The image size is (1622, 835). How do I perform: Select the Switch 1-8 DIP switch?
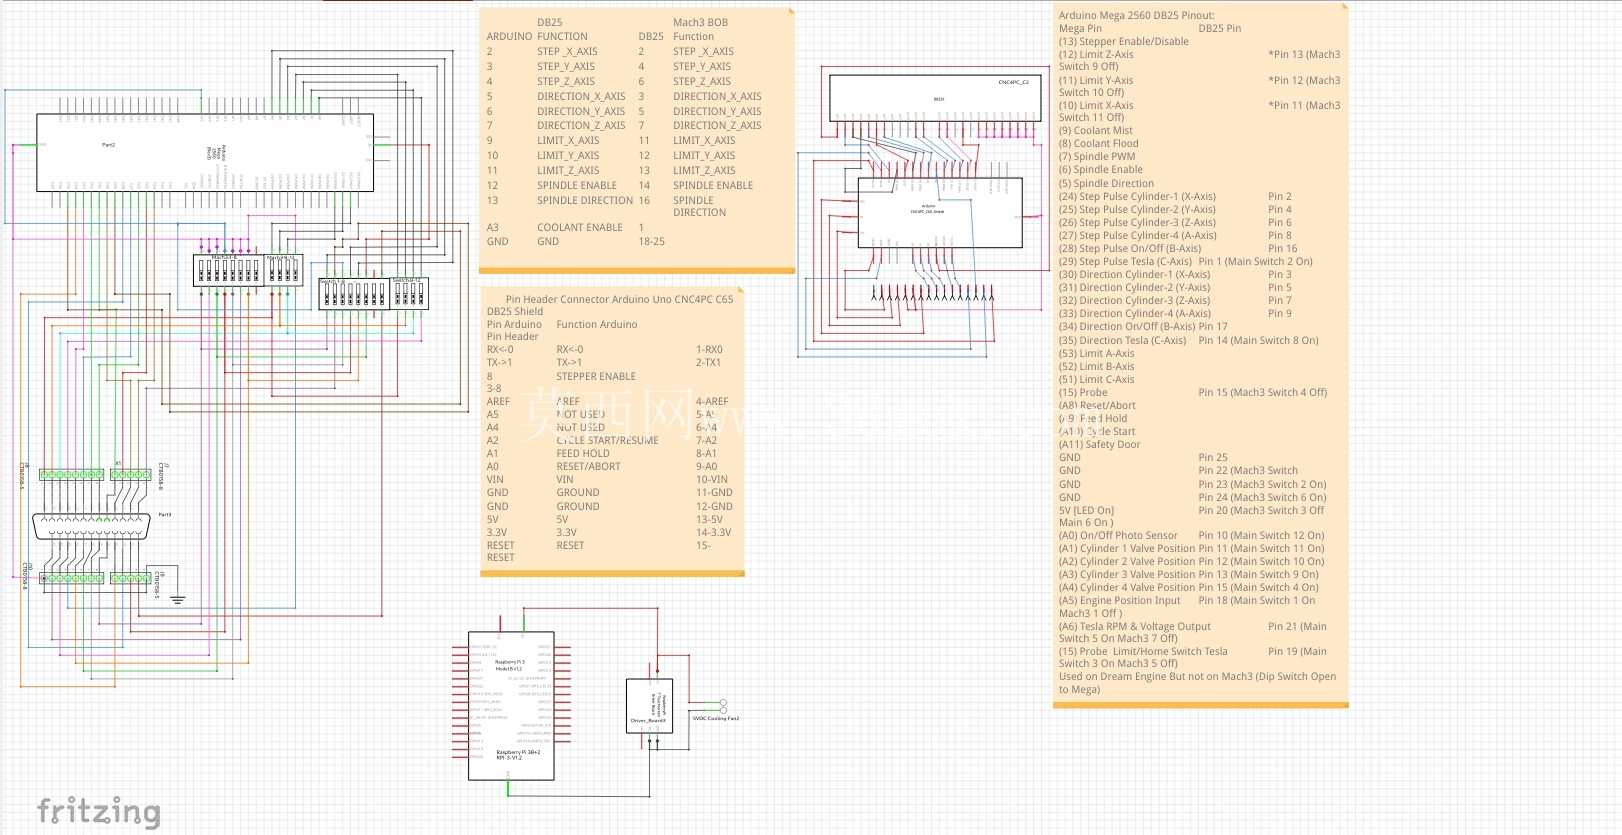pos(353,293)
